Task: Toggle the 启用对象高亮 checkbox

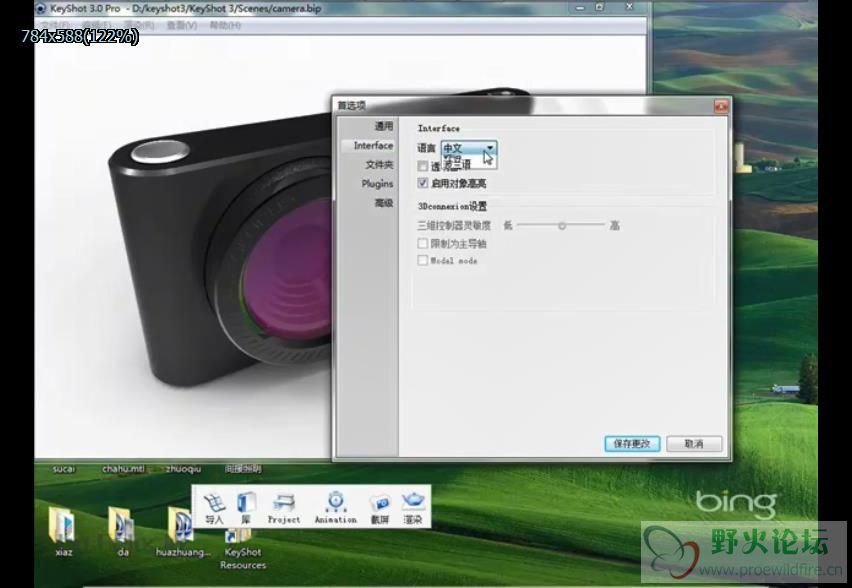Action: pyautogui.click(x=423, y=183)
